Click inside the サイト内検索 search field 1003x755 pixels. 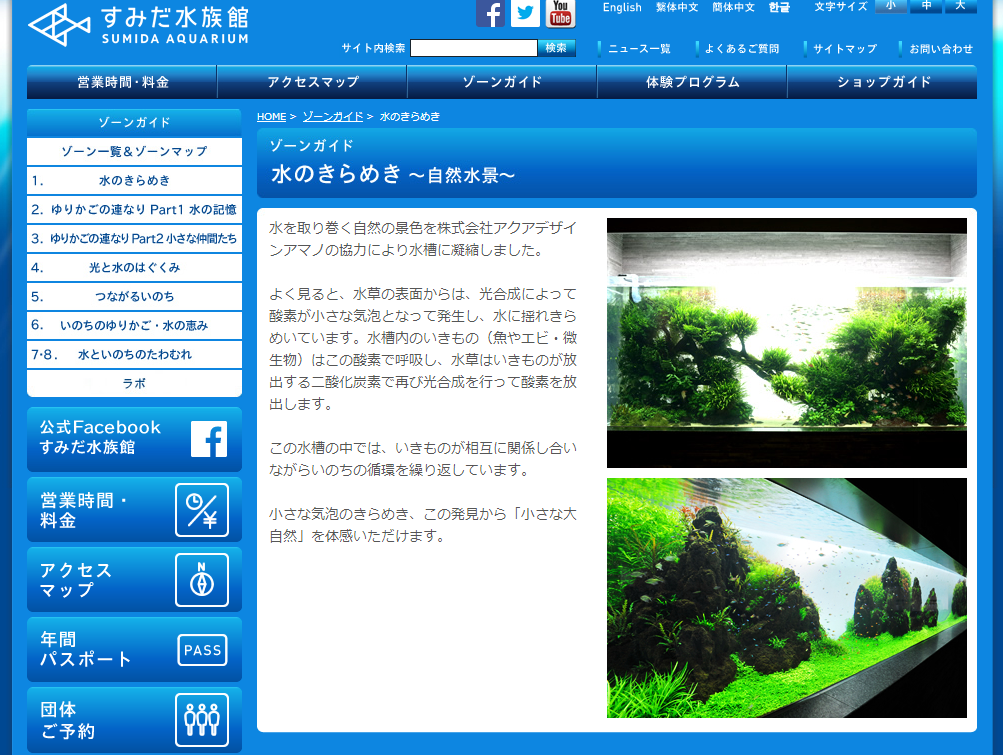[475, 47]
